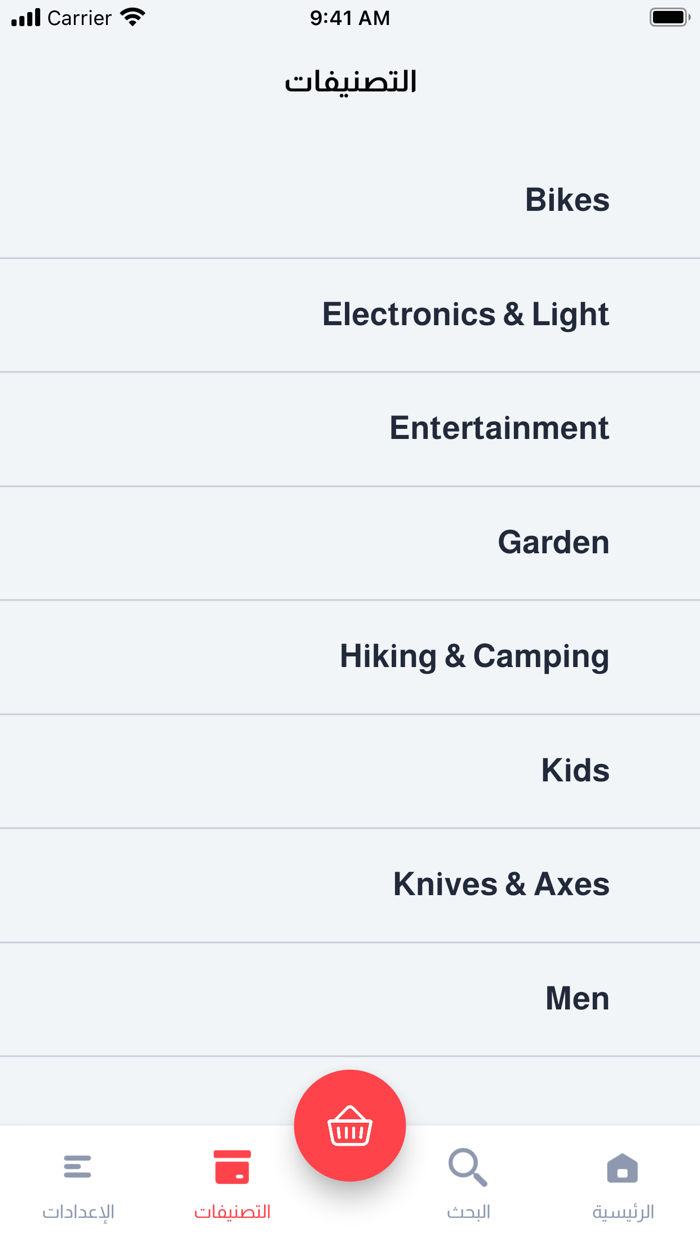Tap the settings lines icon
The width and height of the screenshot is (700, 1244).
pyautogui.click(x=77, y=1167)
